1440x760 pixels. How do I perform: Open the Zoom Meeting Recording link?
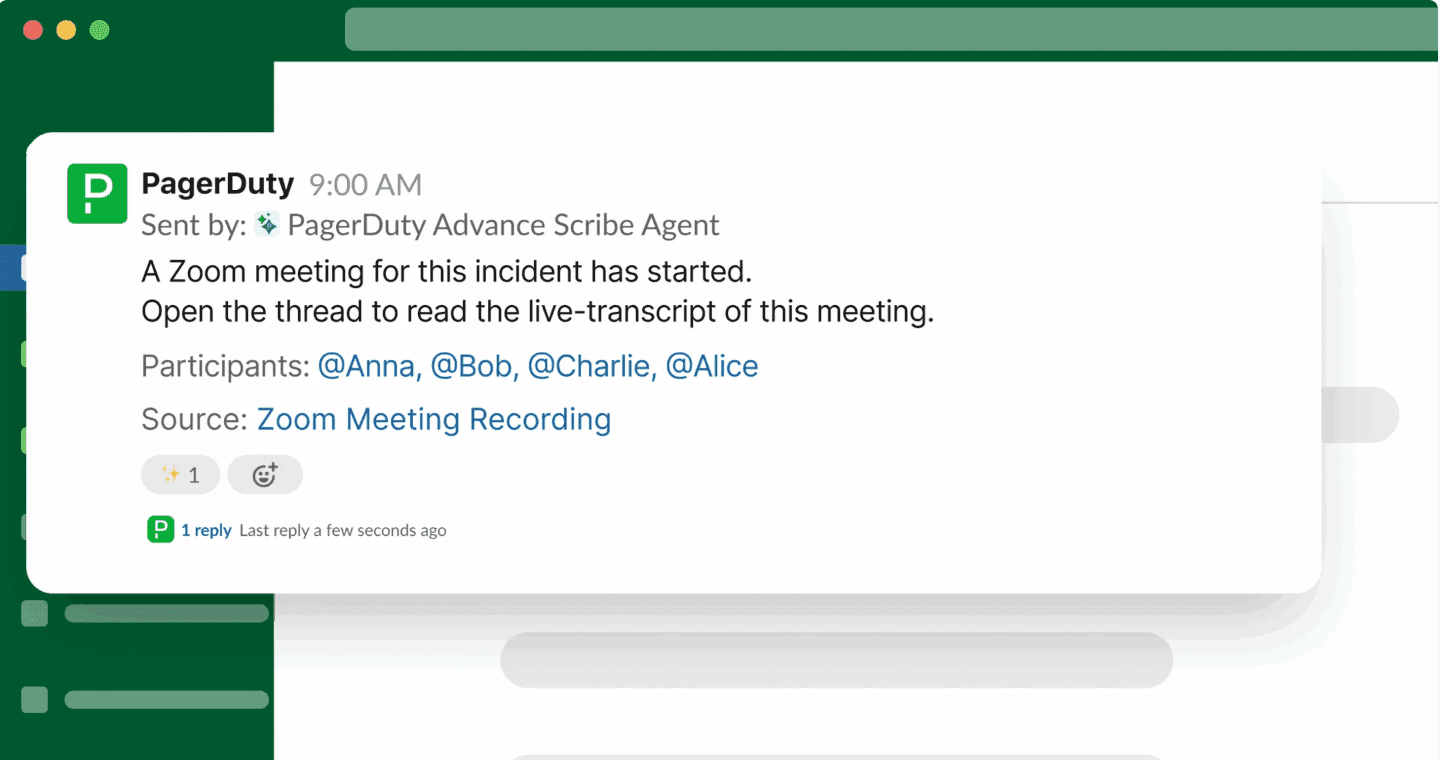click(433, 419)
